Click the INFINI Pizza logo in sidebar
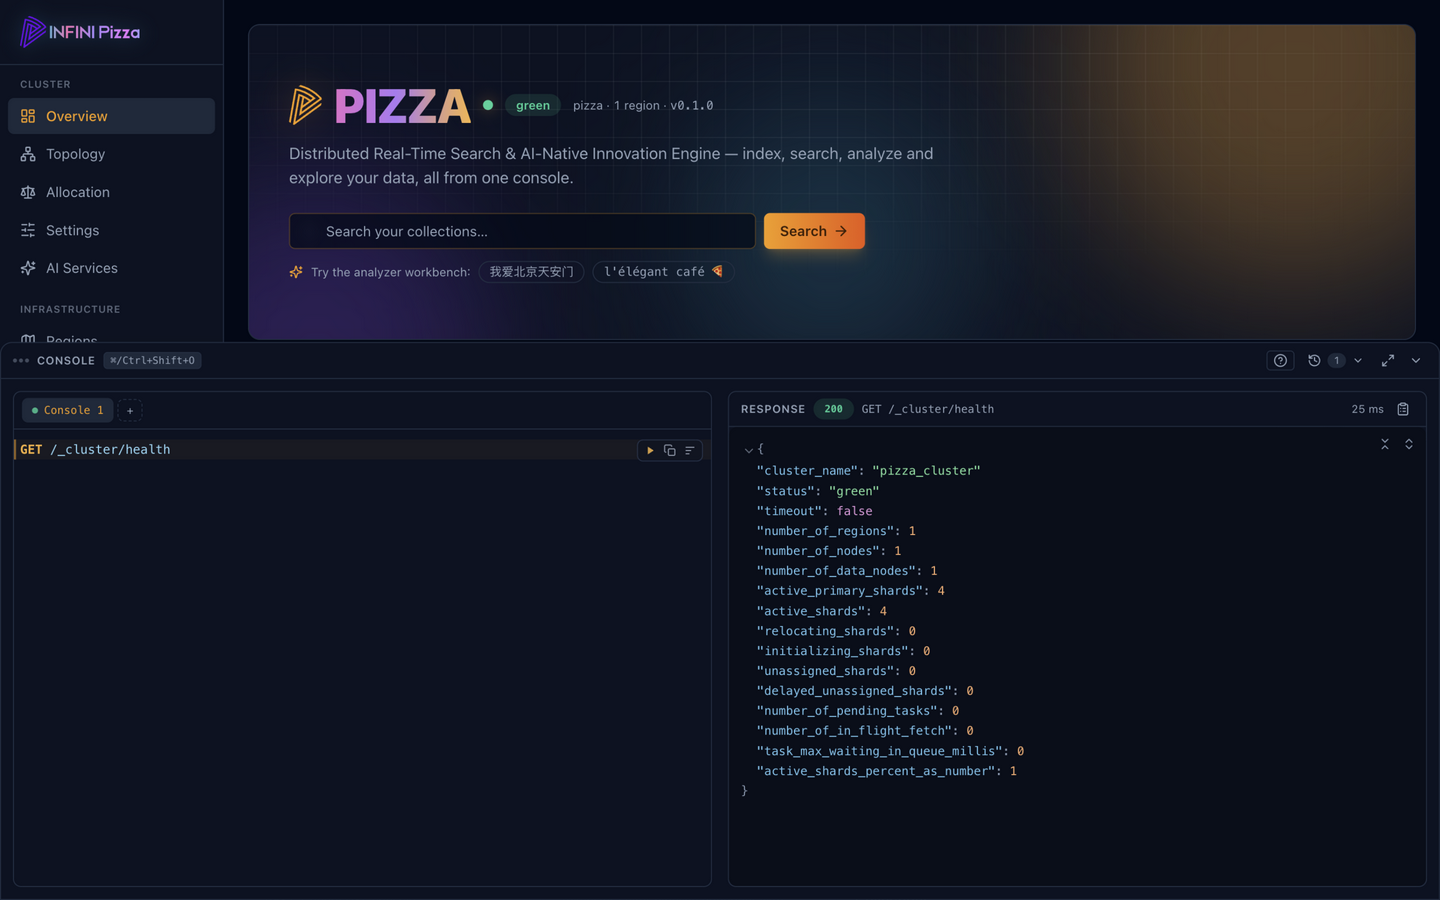This screenshot has height=900, width=1440. 80,32
